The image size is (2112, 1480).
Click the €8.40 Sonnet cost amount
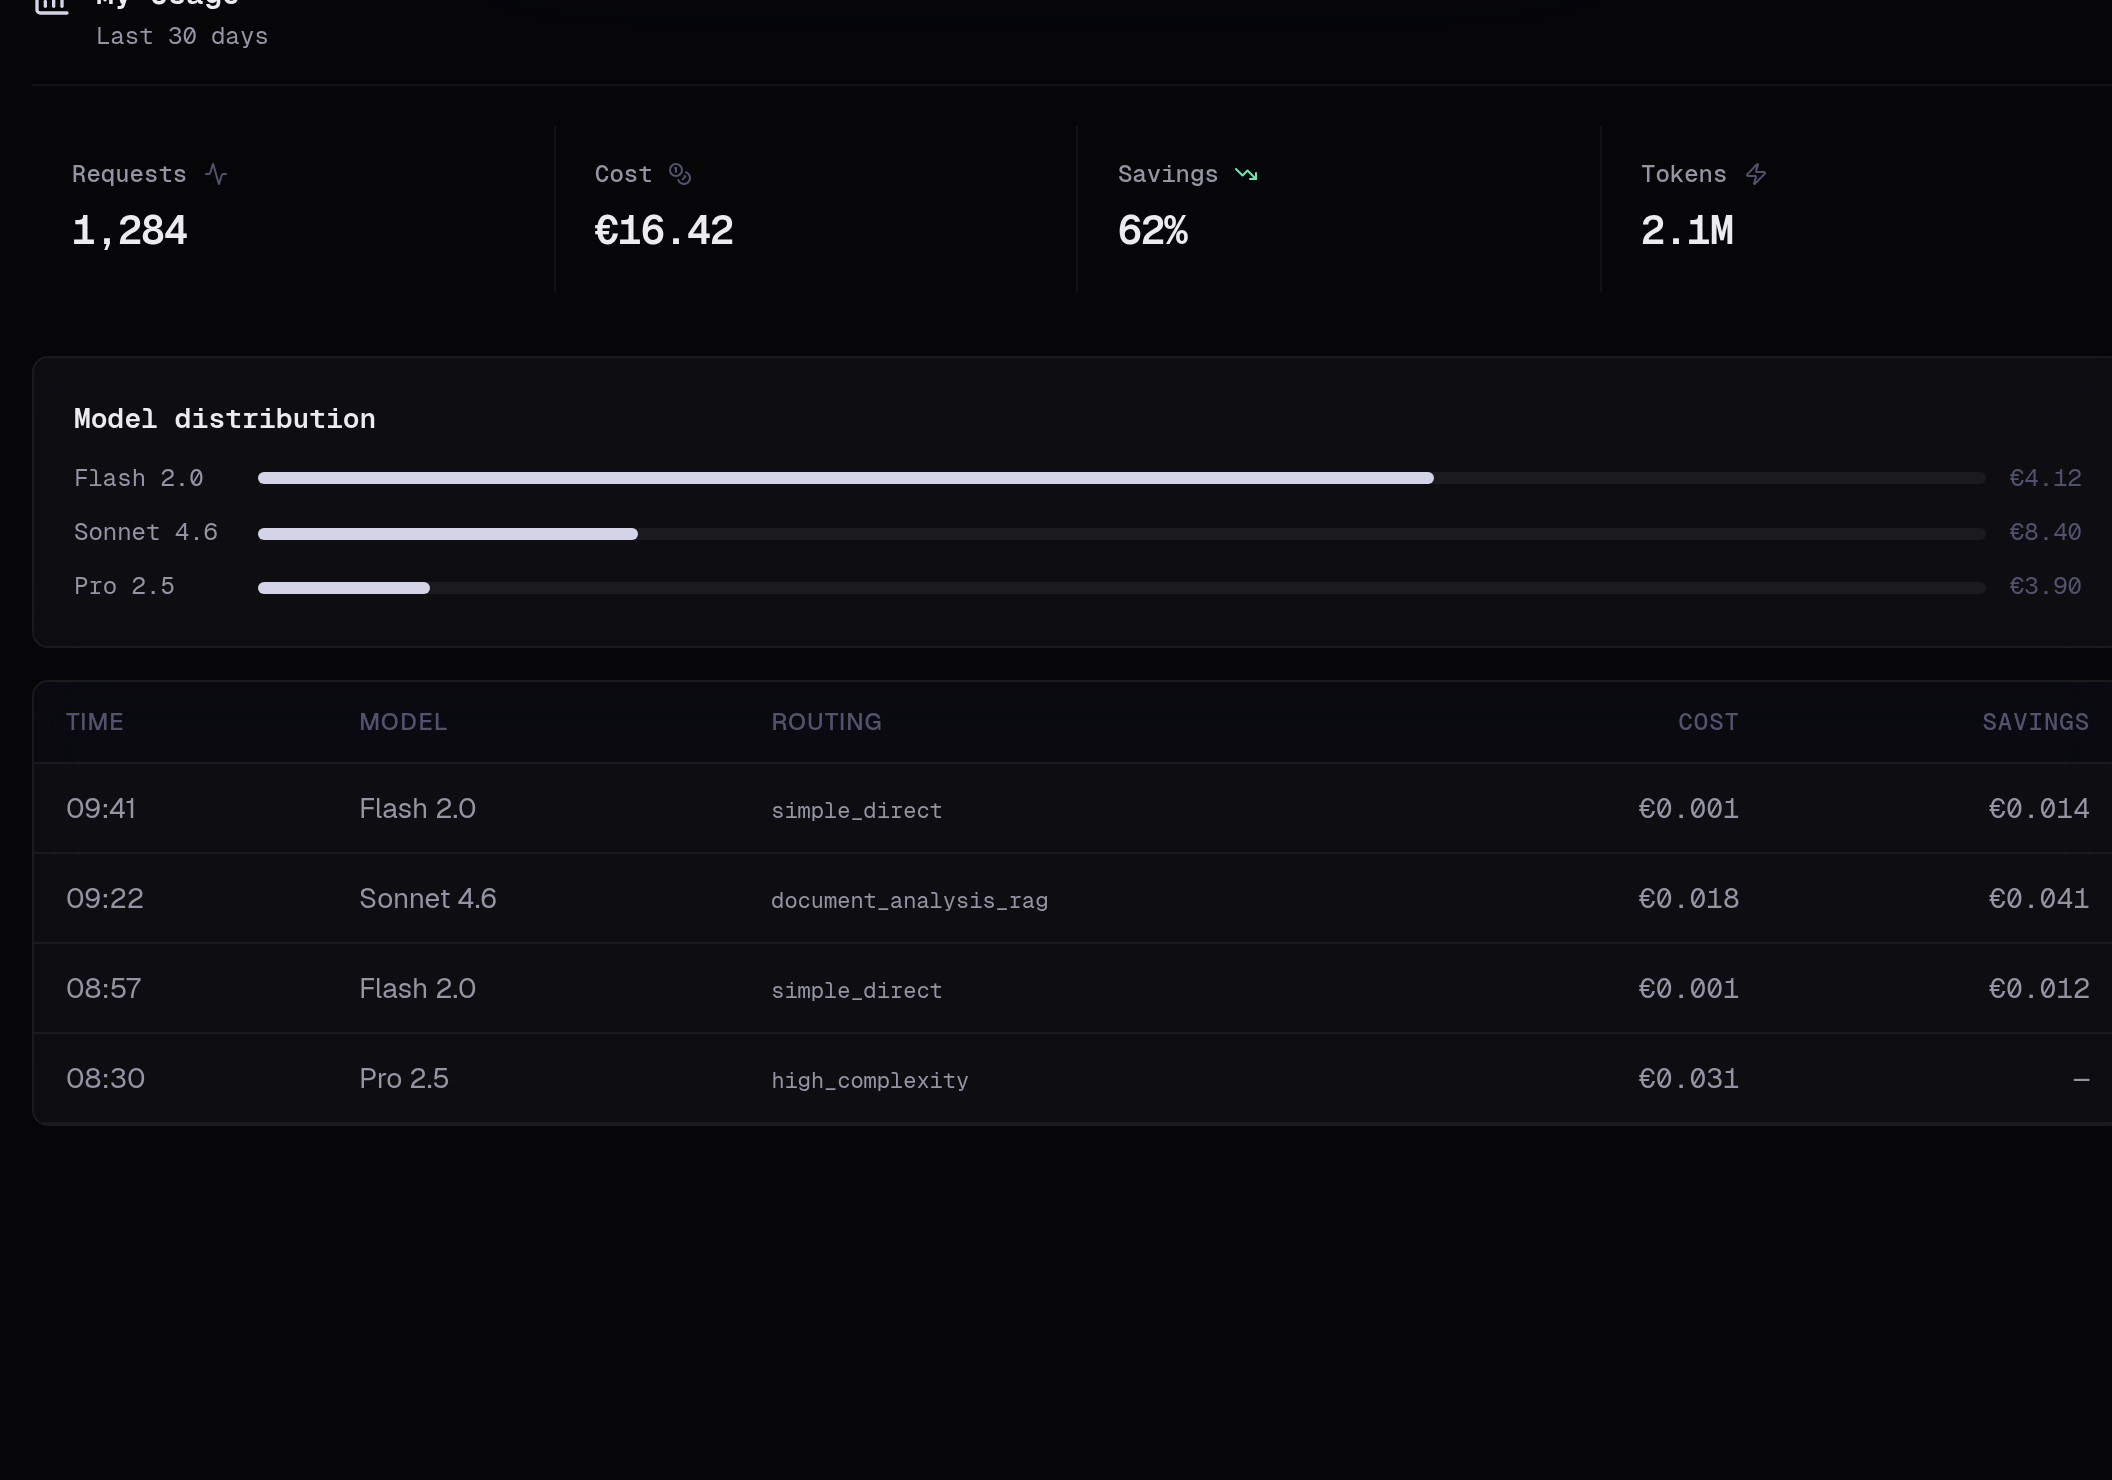[x=2045, y=532]
